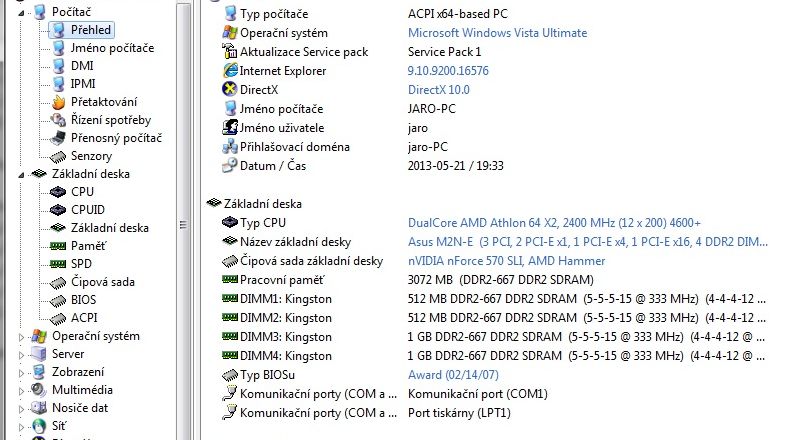Screen dimensions: 798x440
Task: Click the IPMI monitor icon
Action: [x=59, y=83]
